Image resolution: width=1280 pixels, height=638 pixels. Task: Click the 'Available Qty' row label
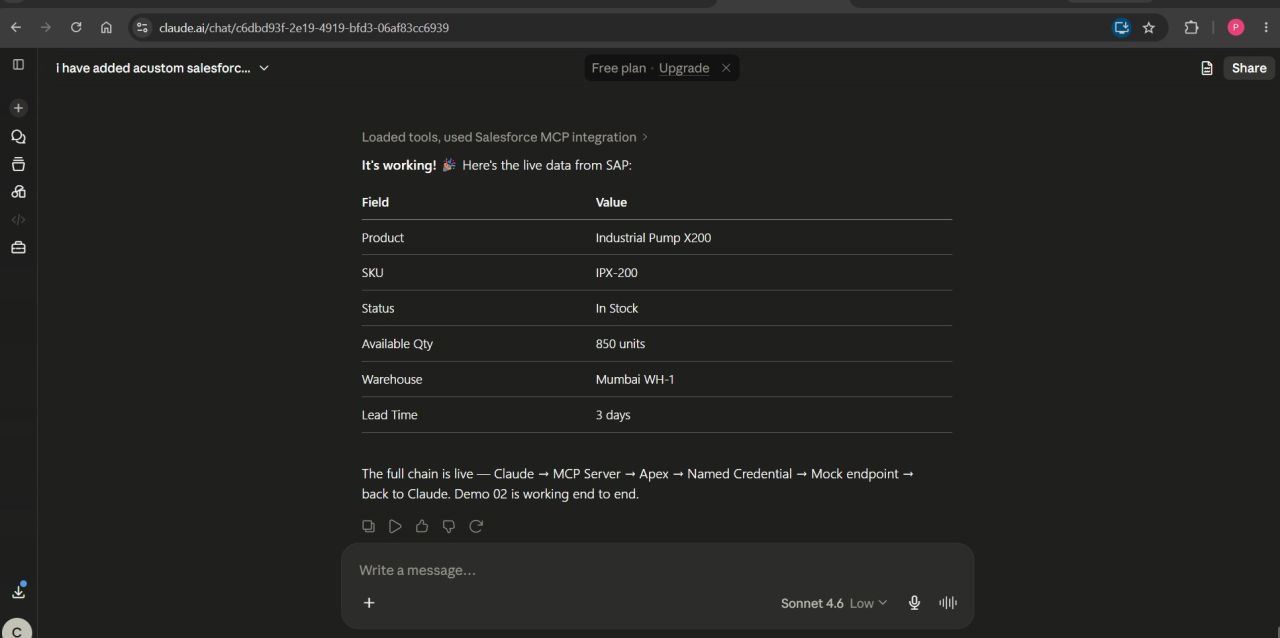(x=397, y=344)
